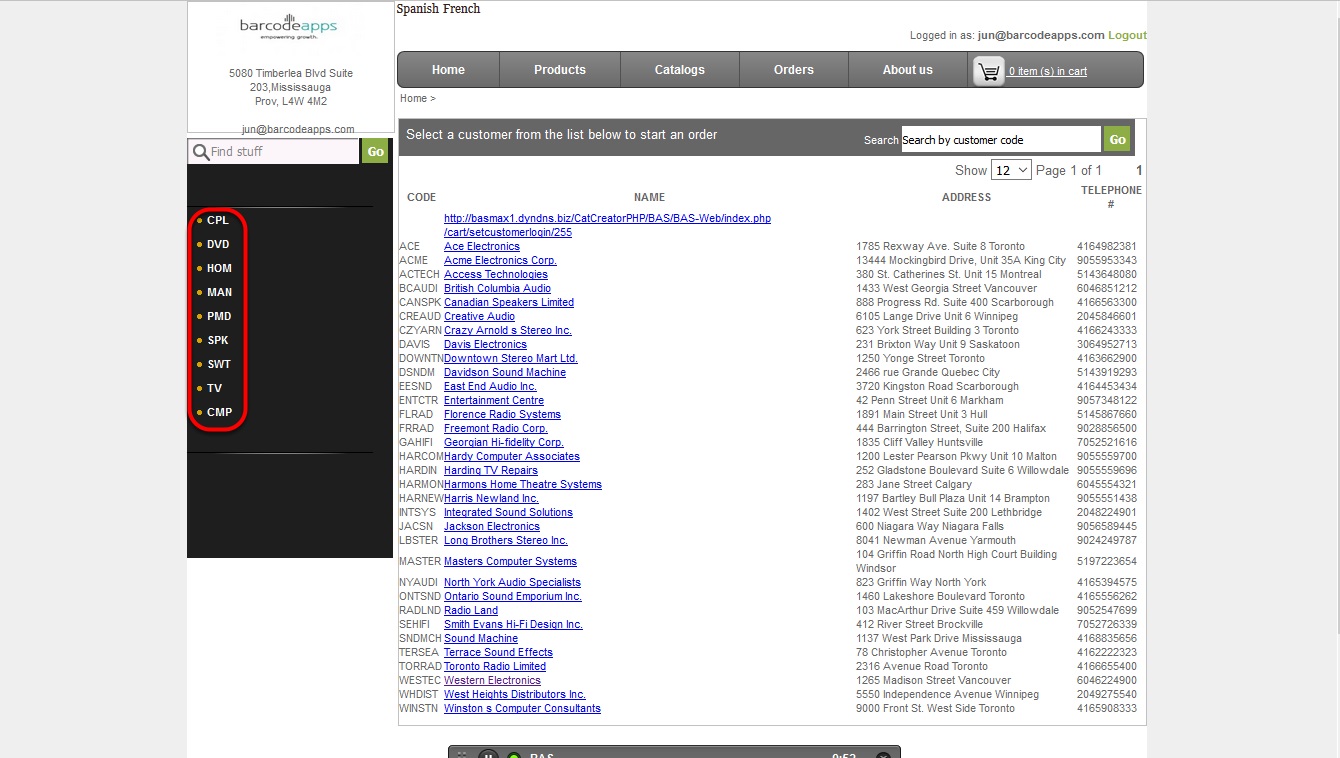Select the SPK category
The height and width of the screenshot is (758, 1340).
pos(217,340)
